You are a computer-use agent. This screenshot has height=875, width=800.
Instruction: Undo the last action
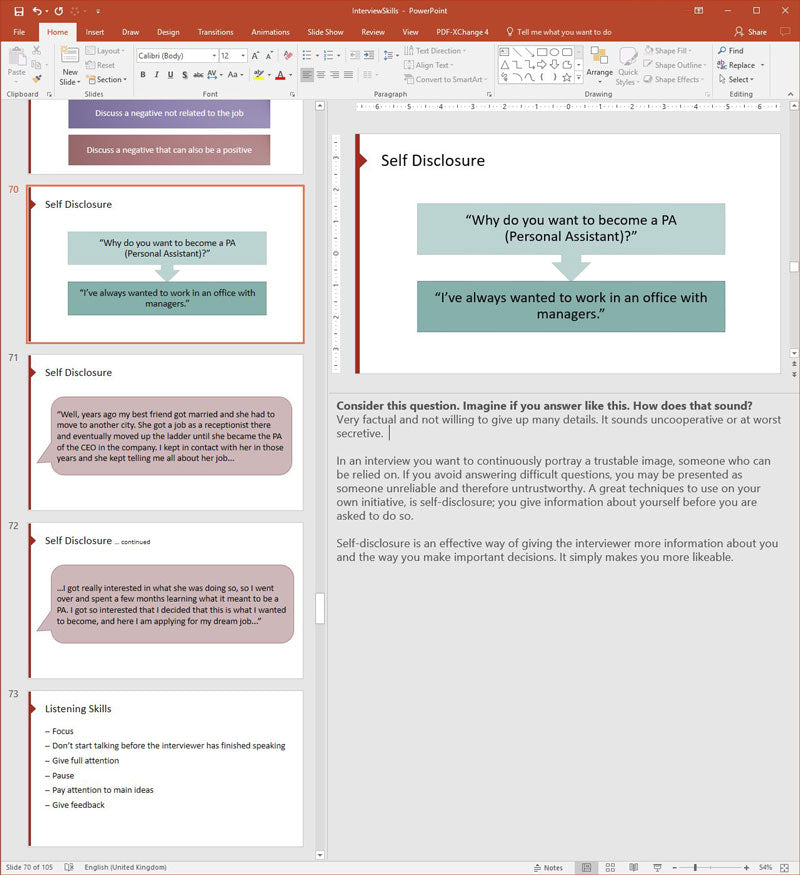pyautogui.click(x=37, y=11)
